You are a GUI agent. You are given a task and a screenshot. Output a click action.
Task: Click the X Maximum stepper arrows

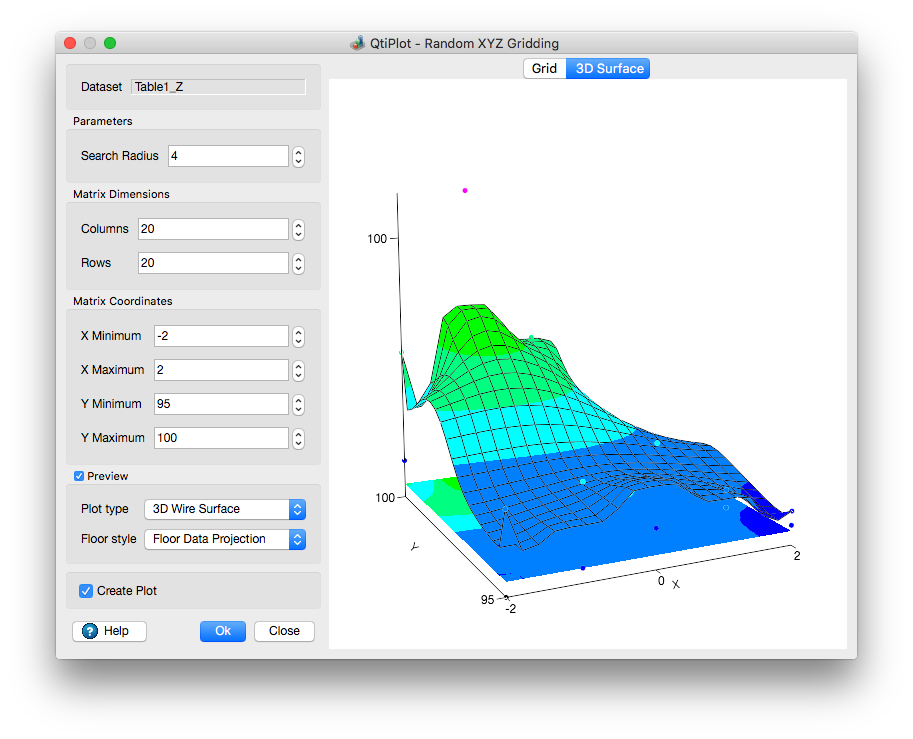pos(298,370)
